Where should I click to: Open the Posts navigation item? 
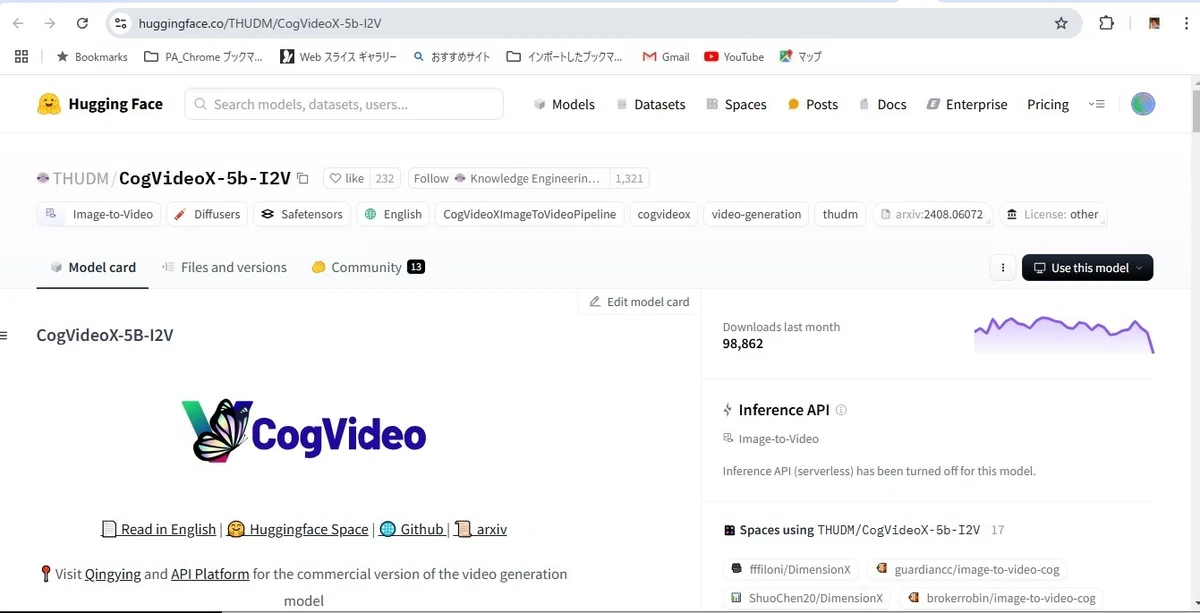pos(813,104)
